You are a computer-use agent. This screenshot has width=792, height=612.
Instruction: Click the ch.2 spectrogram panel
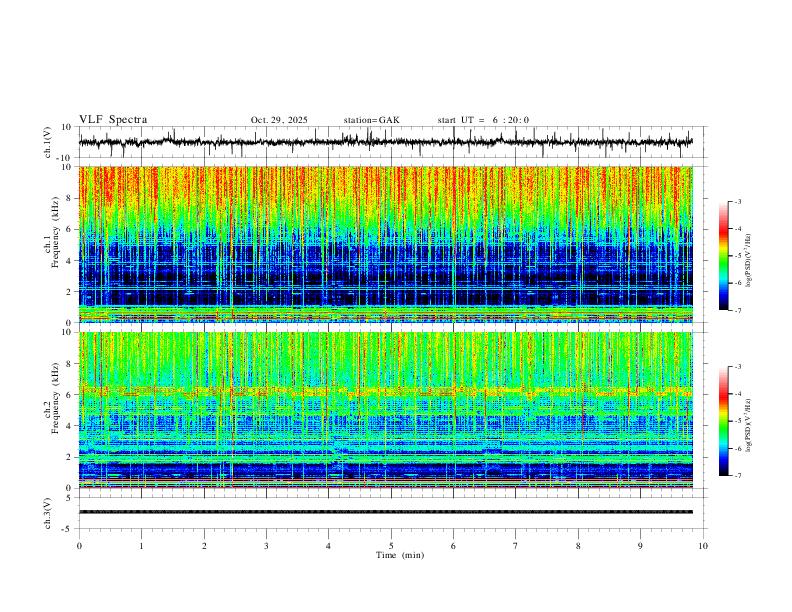point(385,410)
